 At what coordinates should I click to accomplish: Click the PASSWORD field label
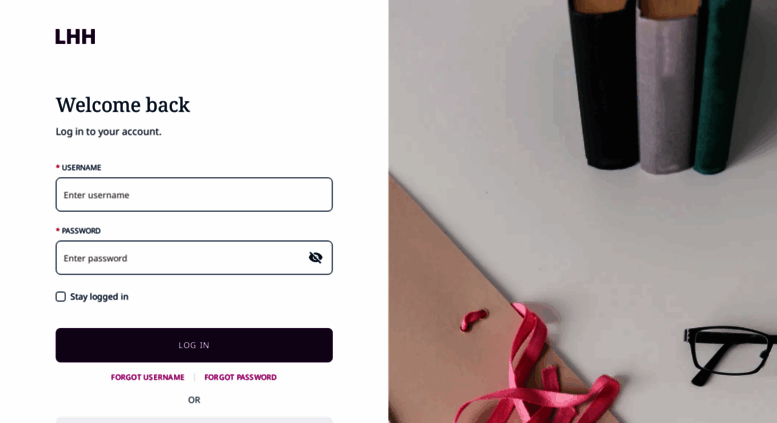click(x=81, y=231)
